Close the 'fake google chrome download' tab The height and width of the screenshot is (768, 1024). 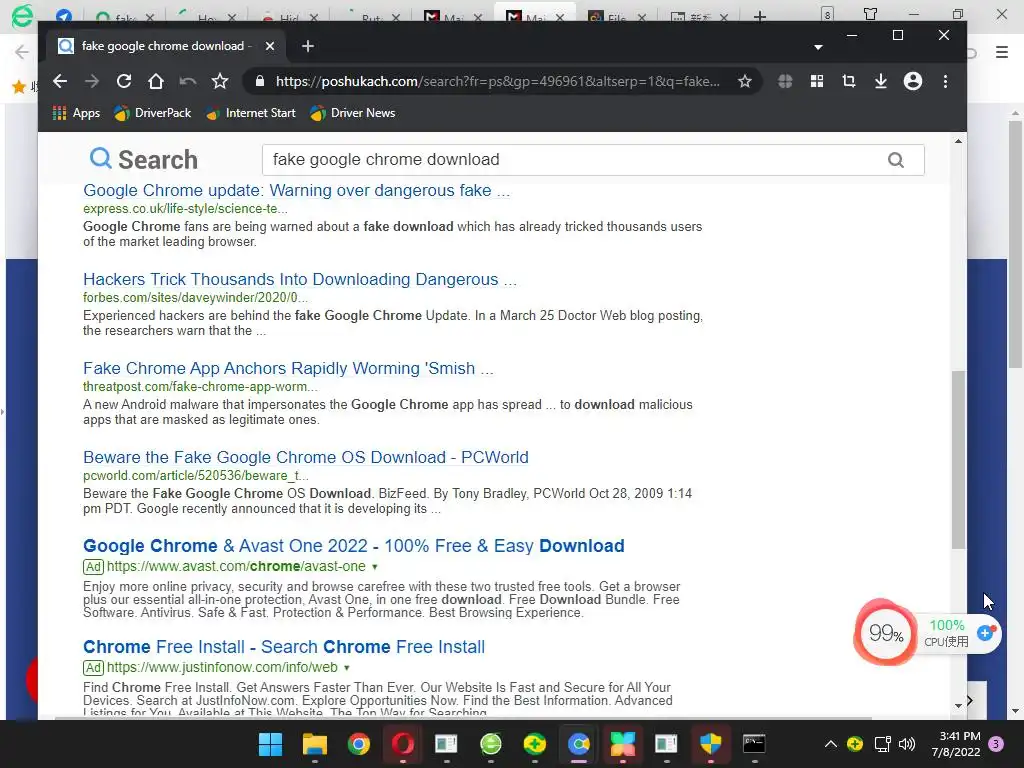click(270, 46)
